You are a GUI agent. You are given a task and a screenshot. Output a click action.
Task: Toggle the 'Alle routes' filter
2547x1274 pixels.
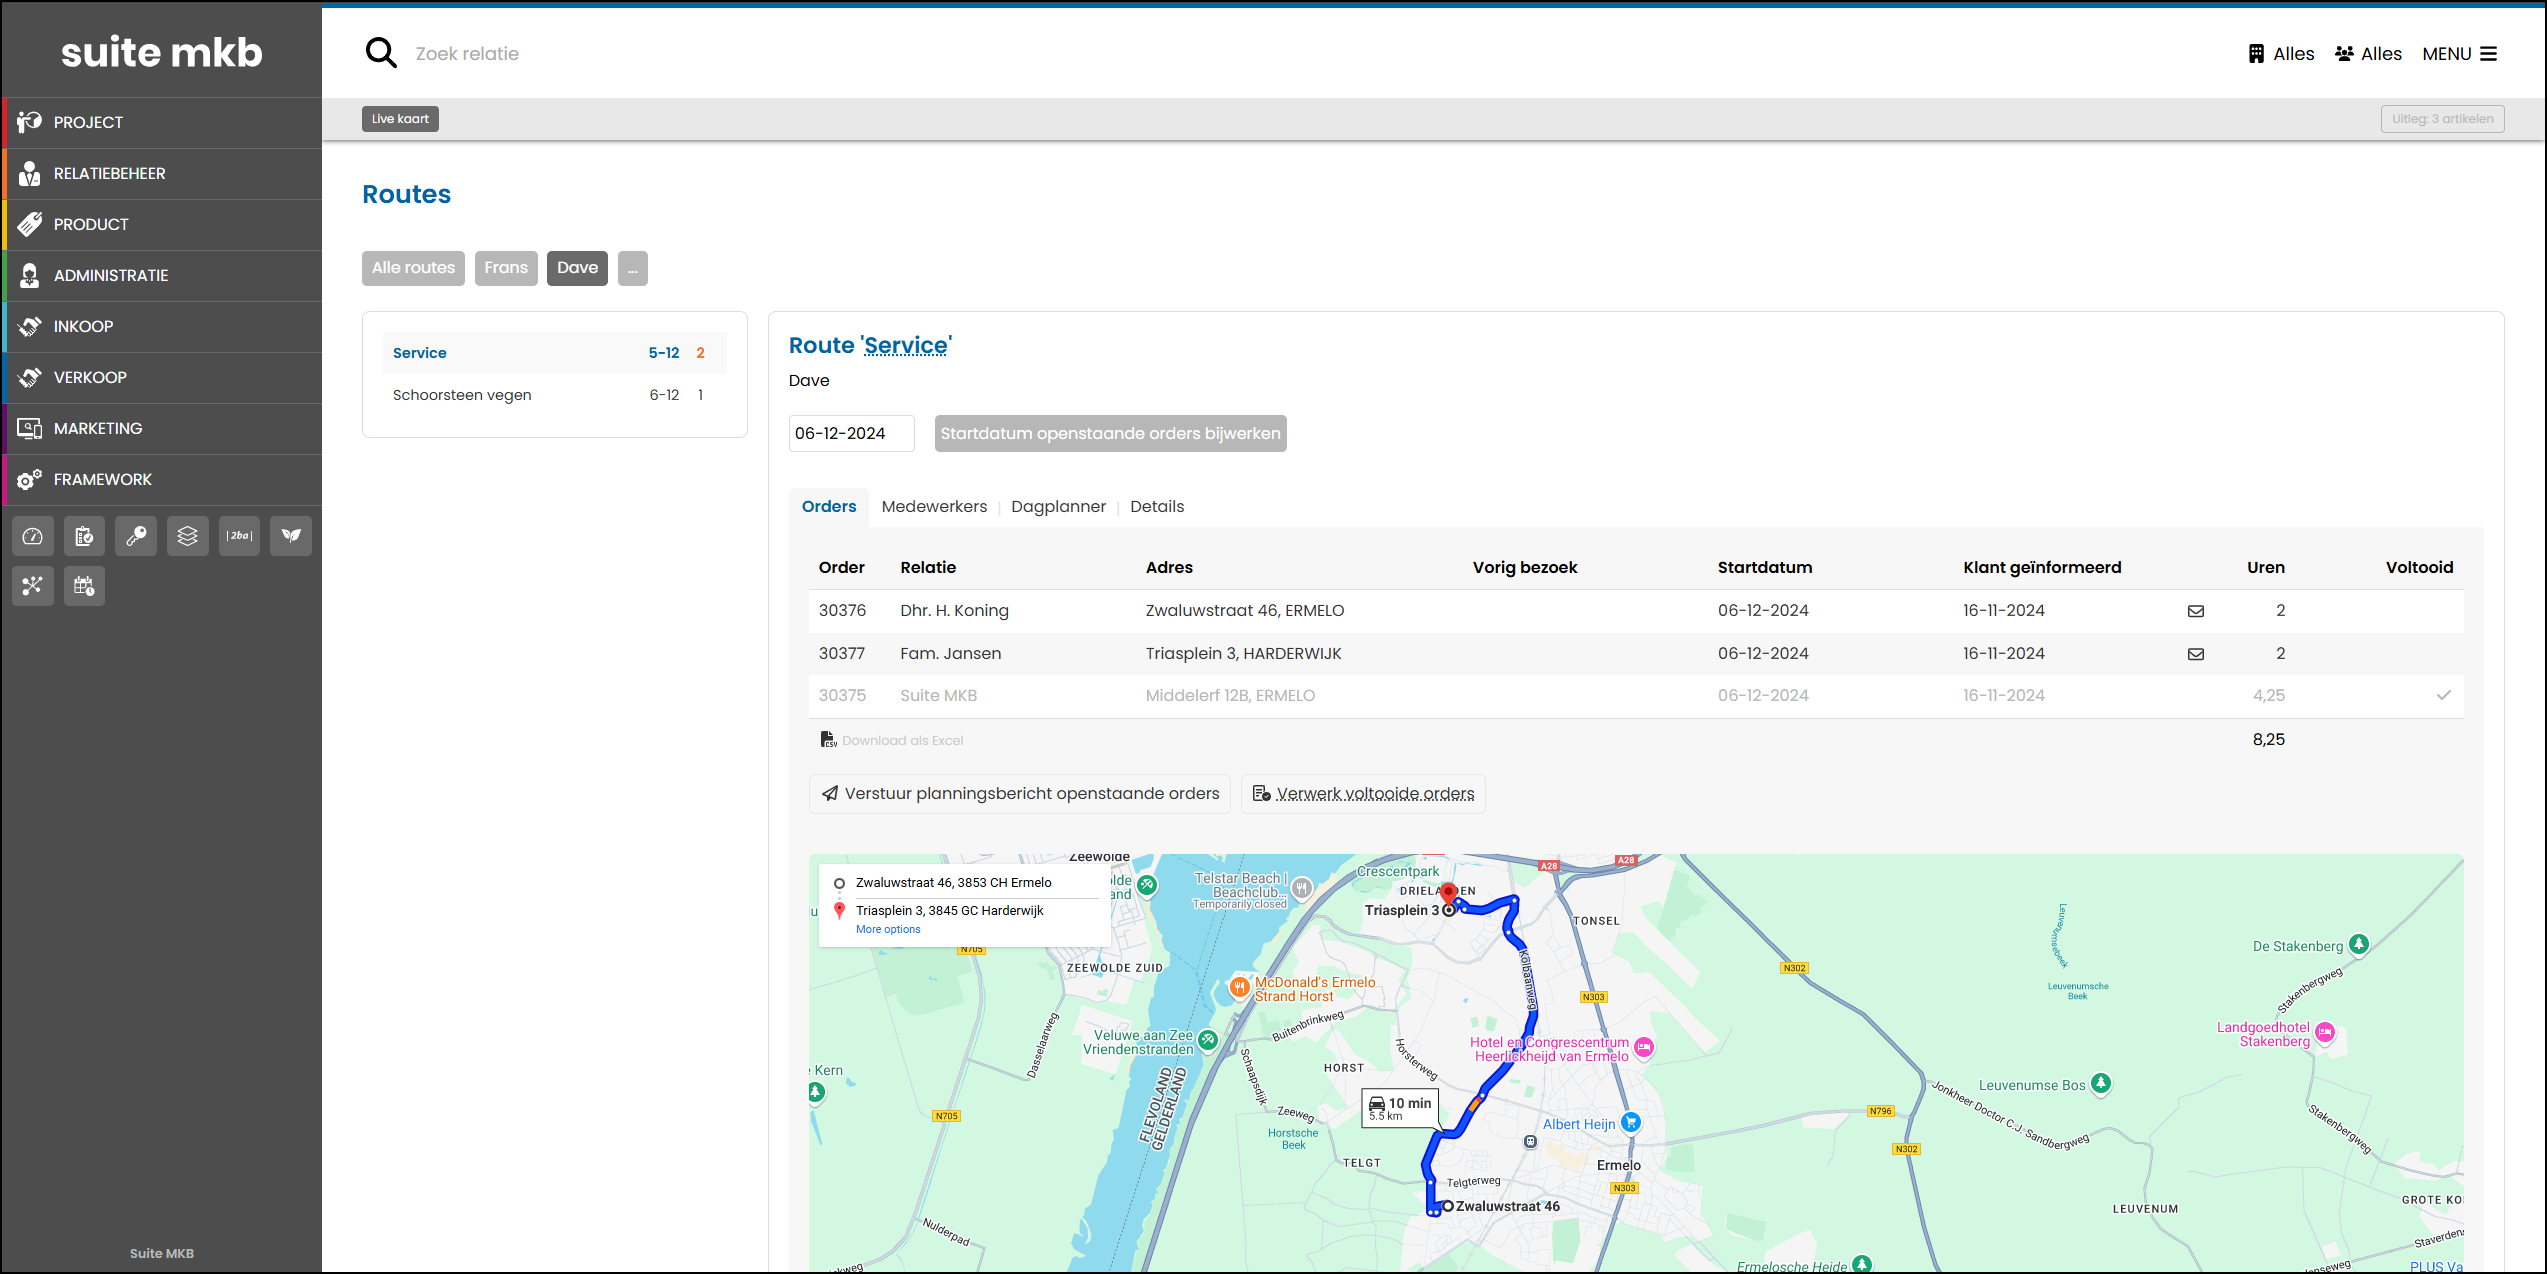413,268
